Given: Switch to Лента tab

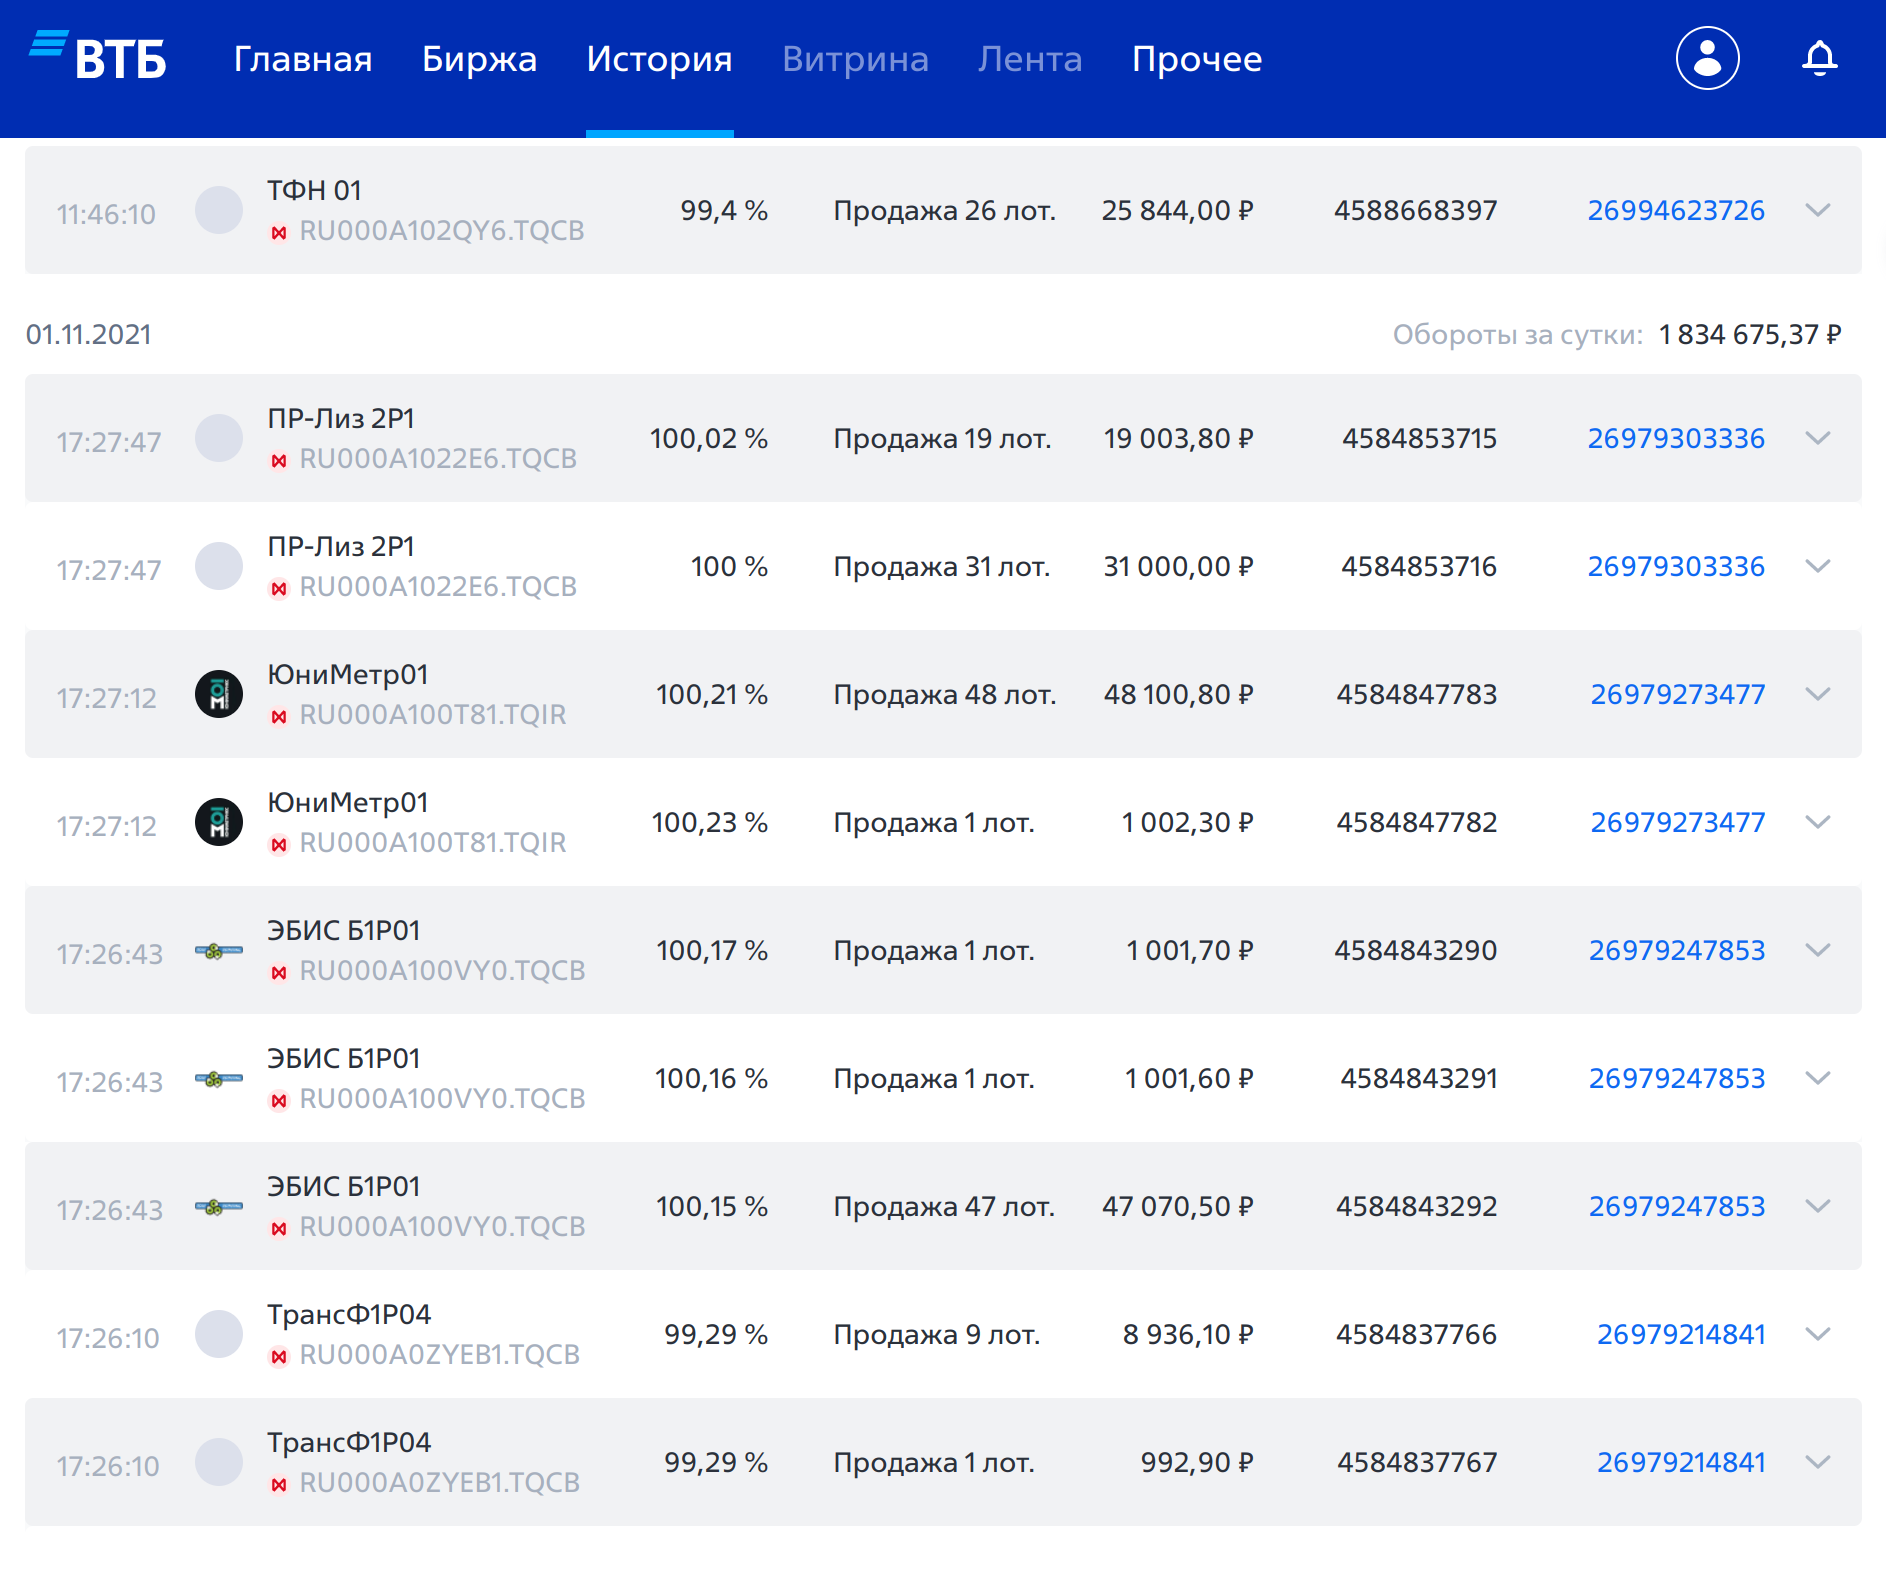Looking at the screenshot, I should tap(1030, 59).
